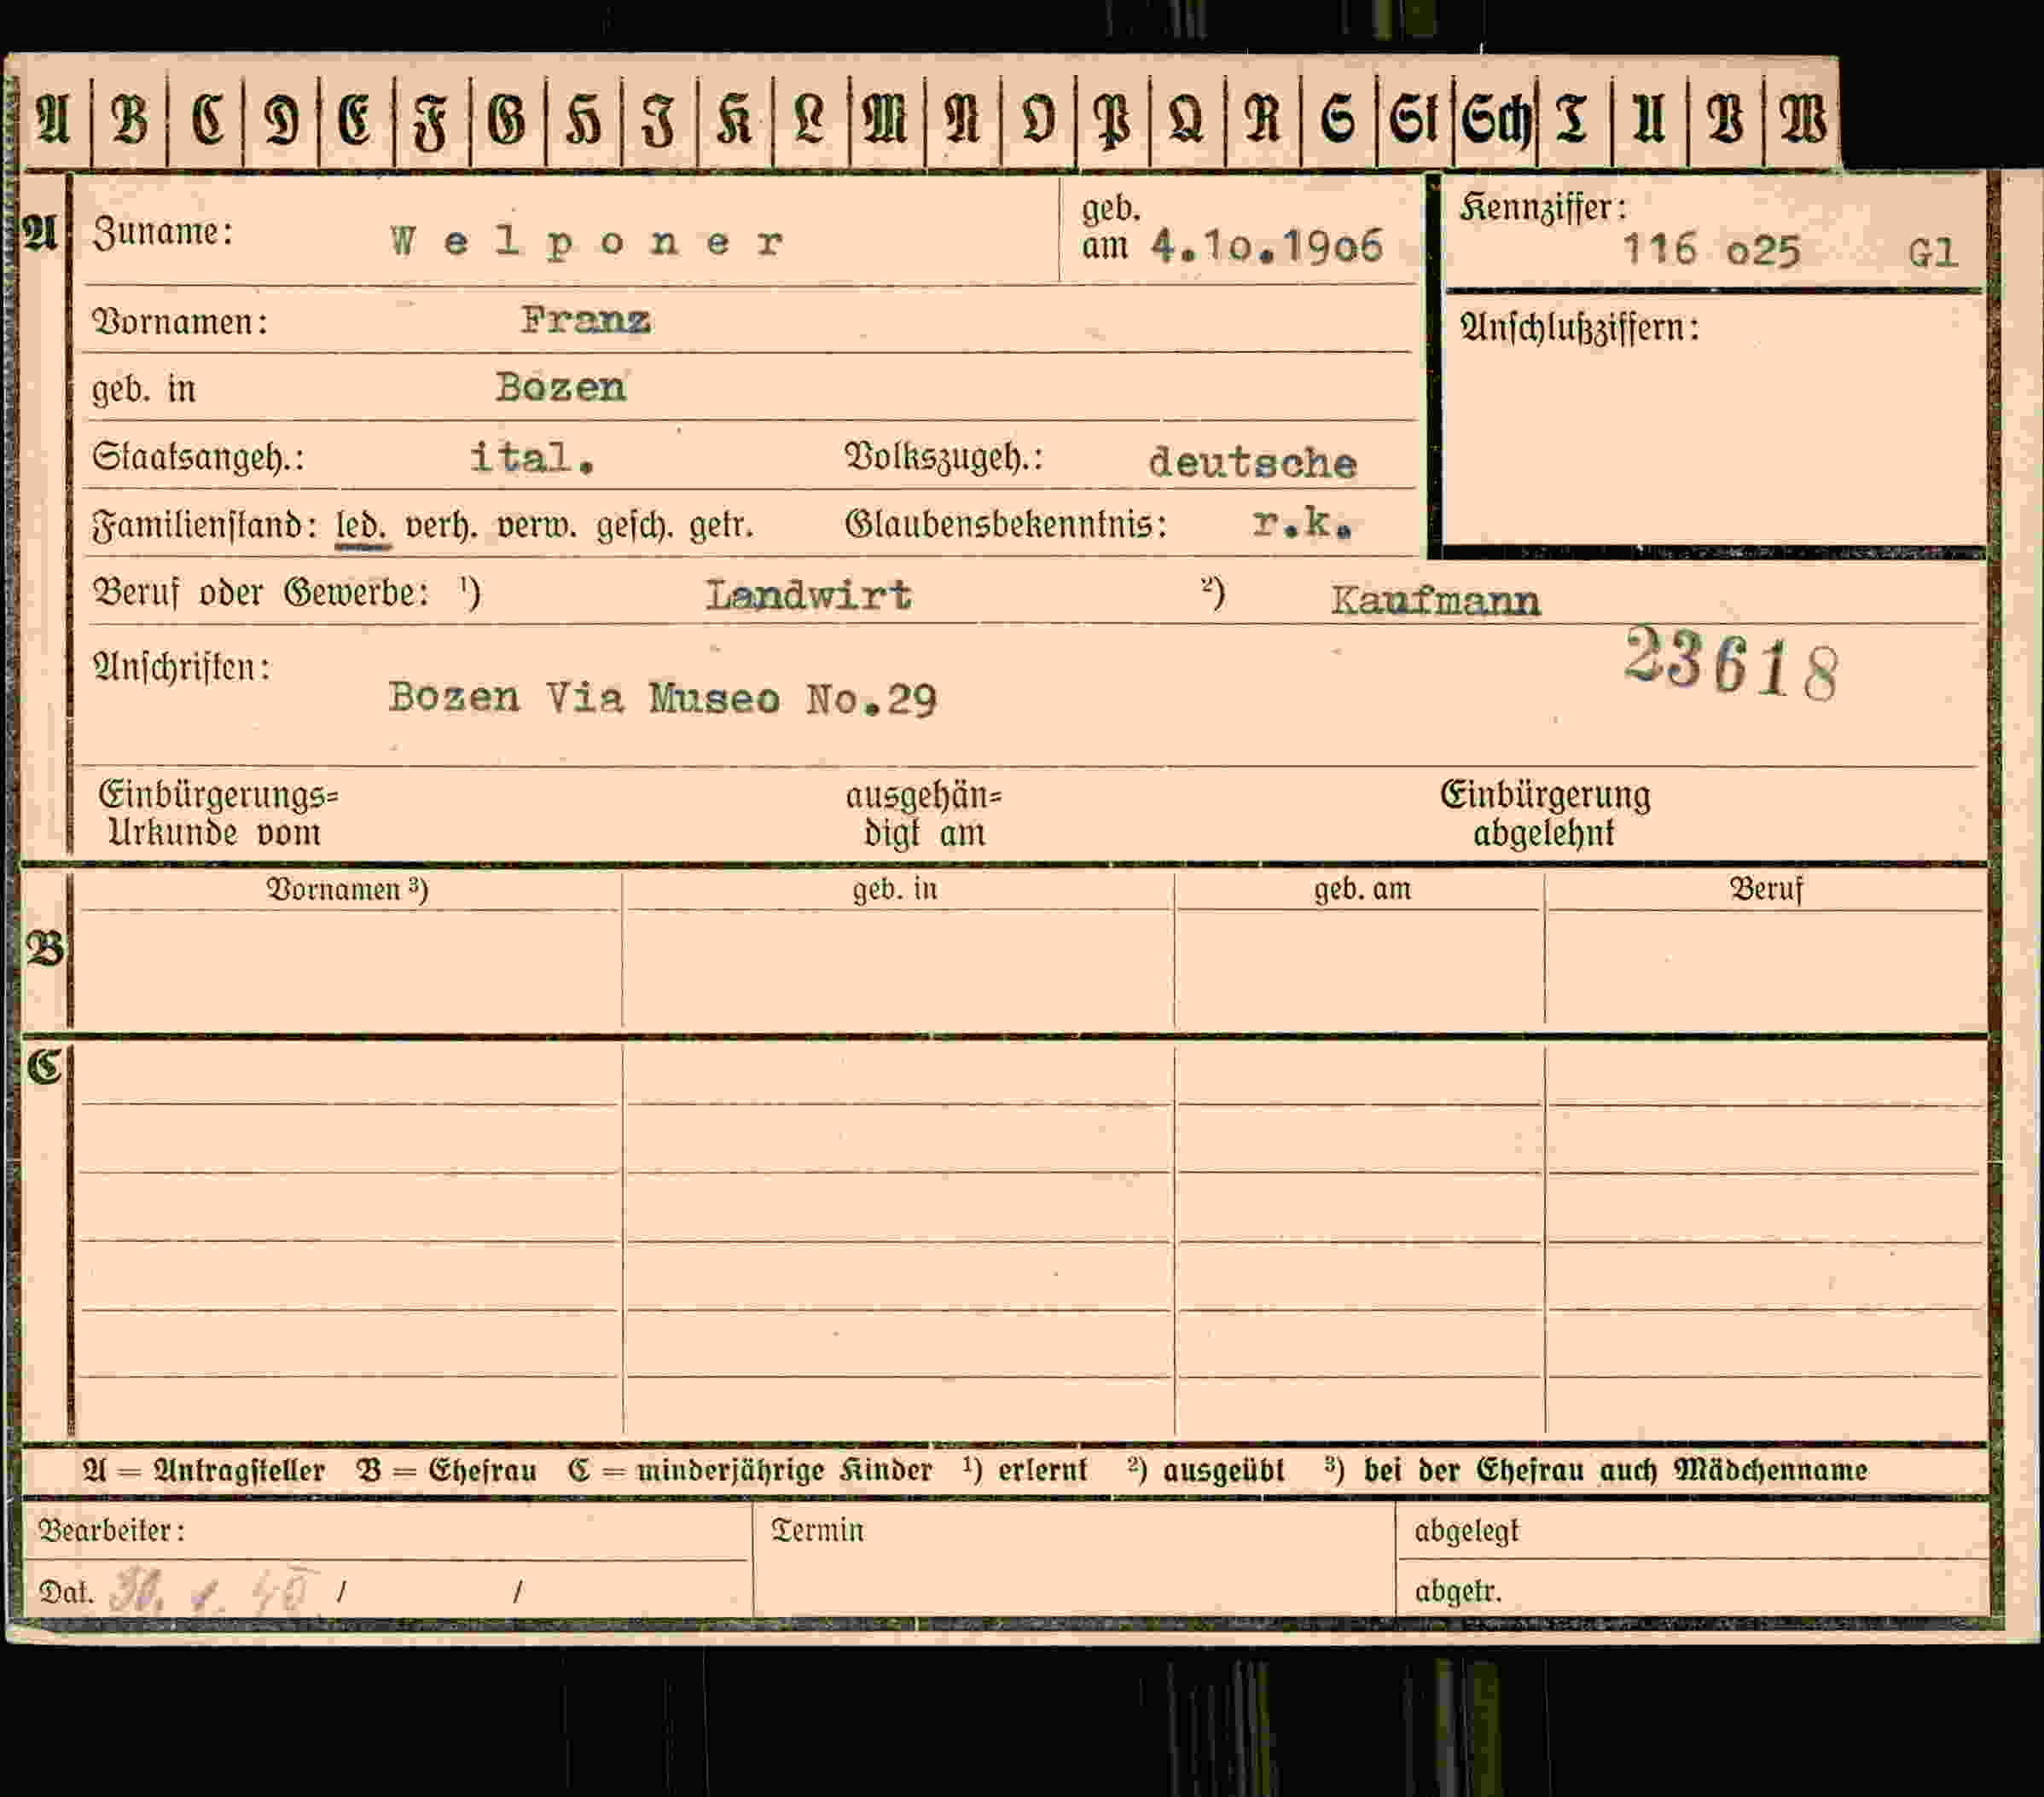Click the footnote '1) erlernt'
2044x1797 pixels.
[x=1024, y=1470]
